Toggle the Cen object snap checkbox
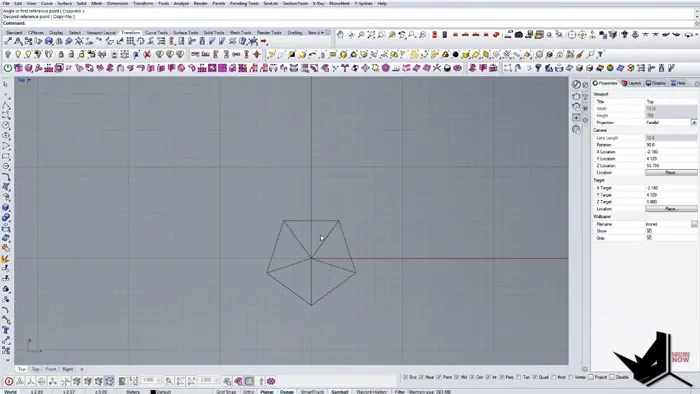This screenshot has height=394, width=700. 472,377
